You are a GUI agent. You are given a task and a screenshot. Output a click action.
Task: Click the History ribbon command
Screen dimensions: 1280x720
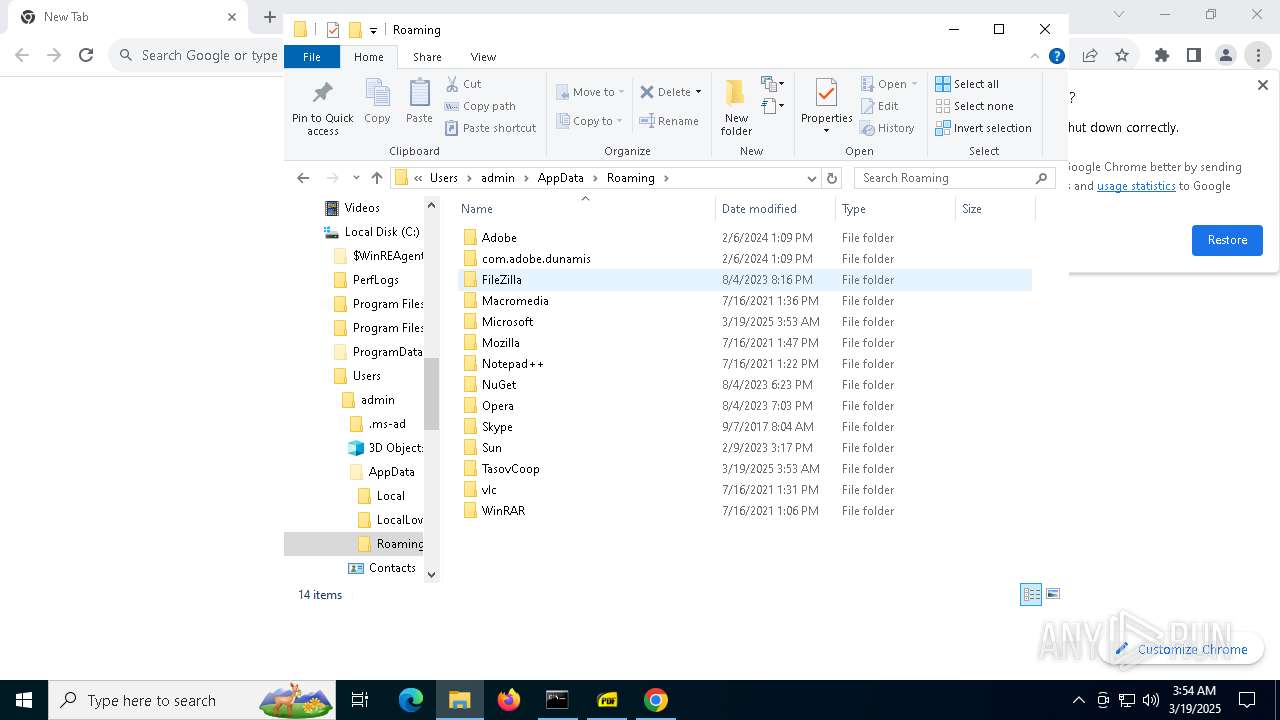pos(887,128)
